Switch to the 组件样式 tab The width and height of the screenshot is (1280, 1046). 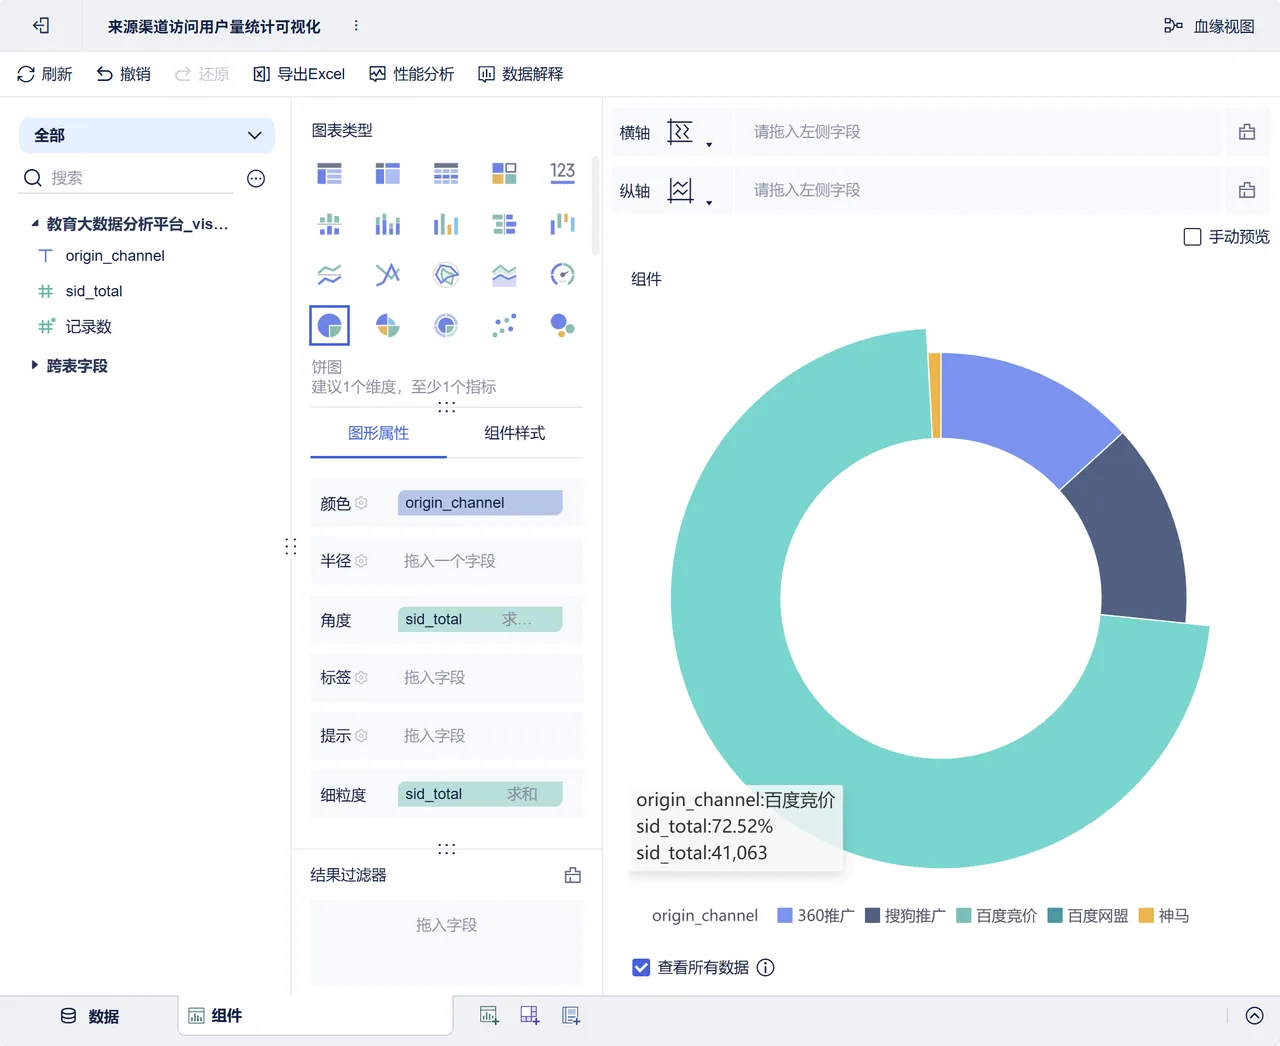(x=515, y=433)
